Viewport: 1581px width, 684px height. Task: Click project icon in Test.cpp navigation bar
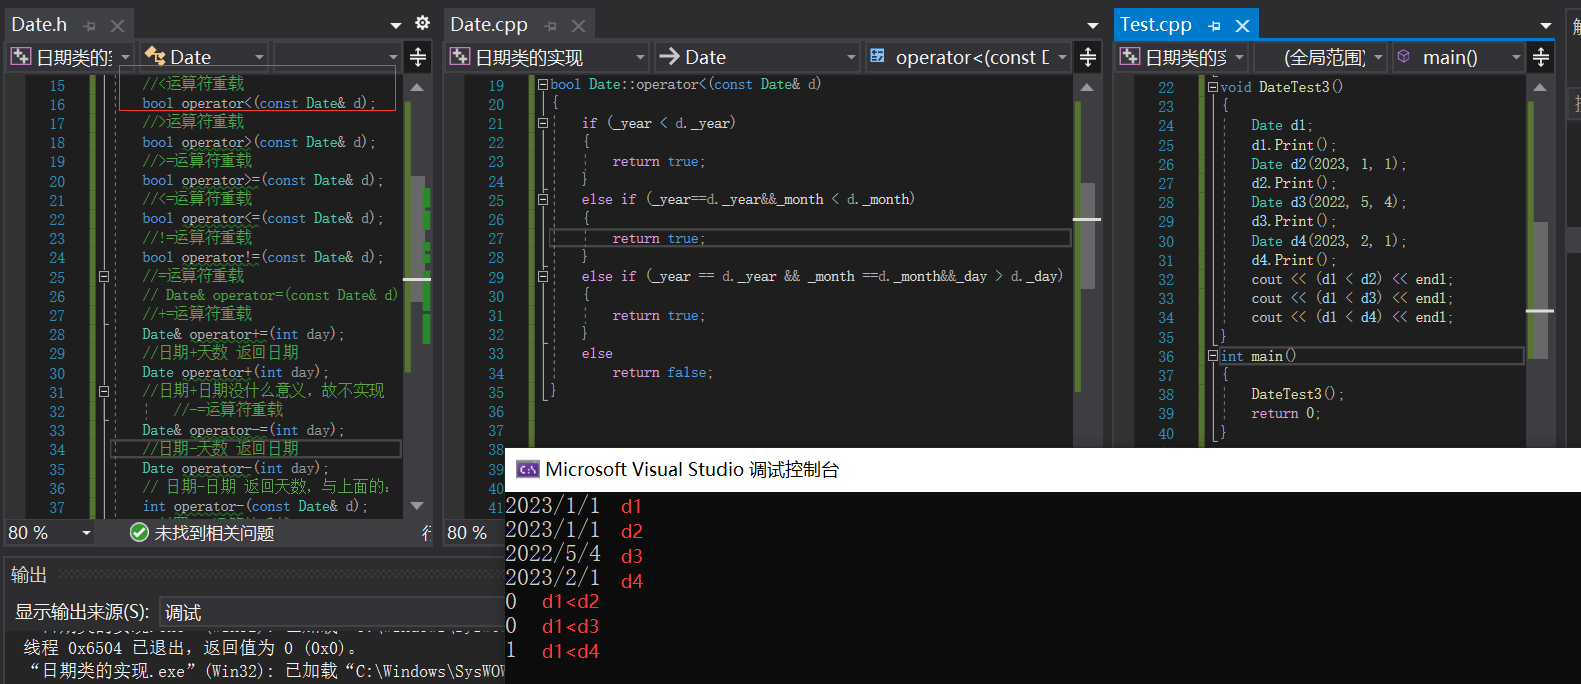[1129, 57]
